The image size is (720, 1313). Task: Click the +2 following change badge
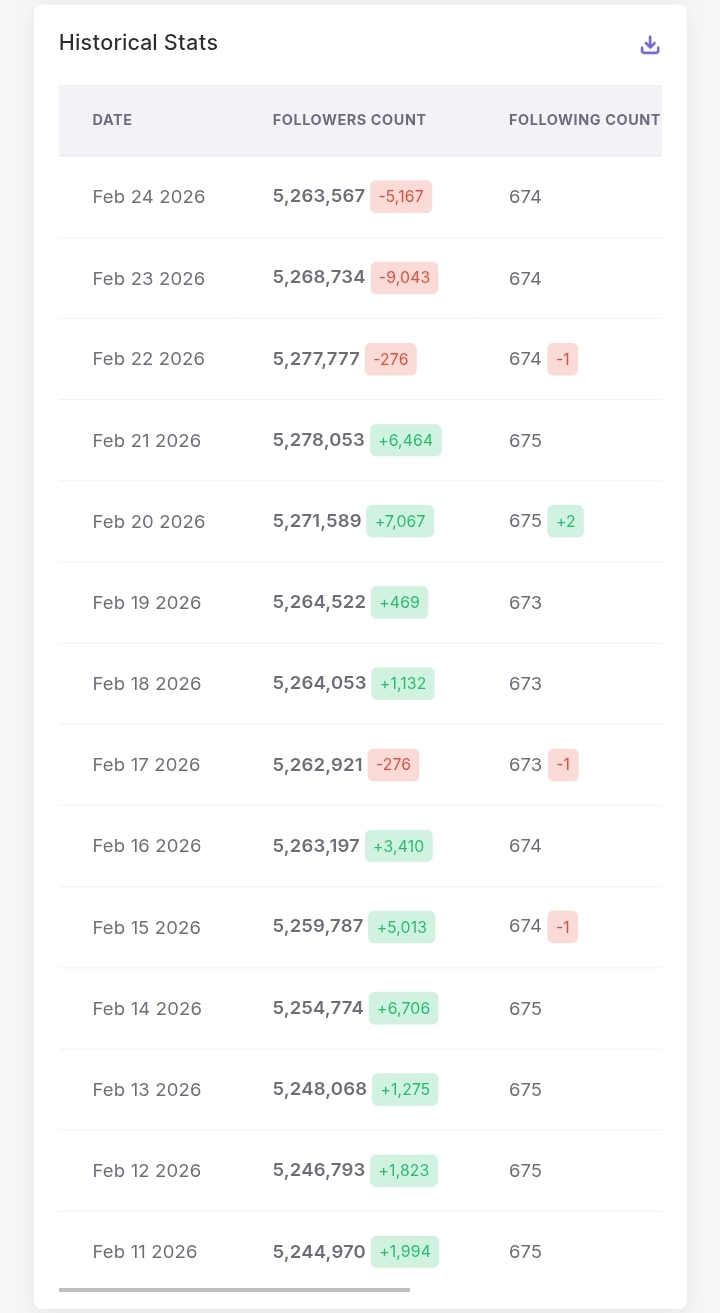tap(565, 521)
